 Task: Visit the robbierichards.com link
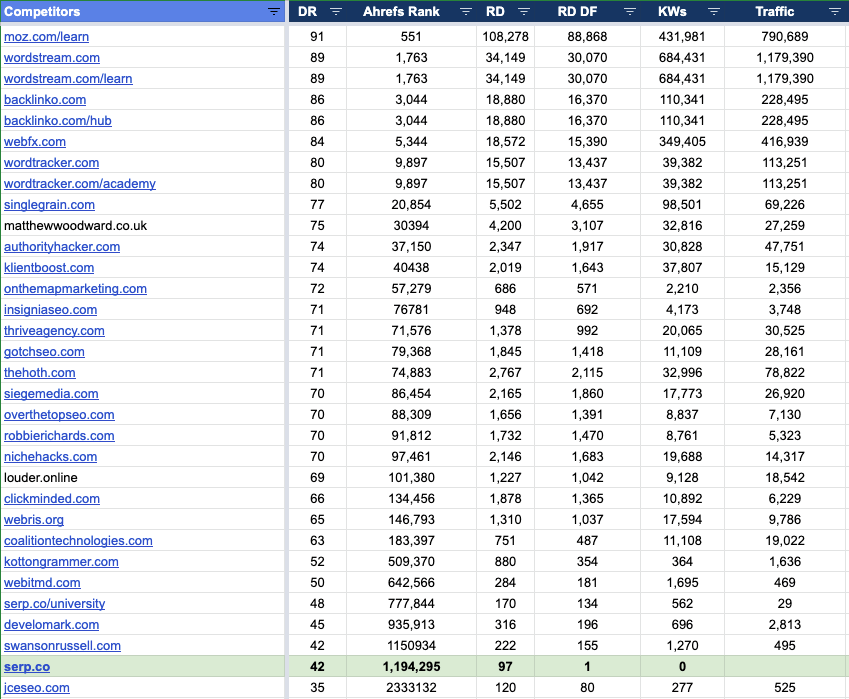click(59, 436)
